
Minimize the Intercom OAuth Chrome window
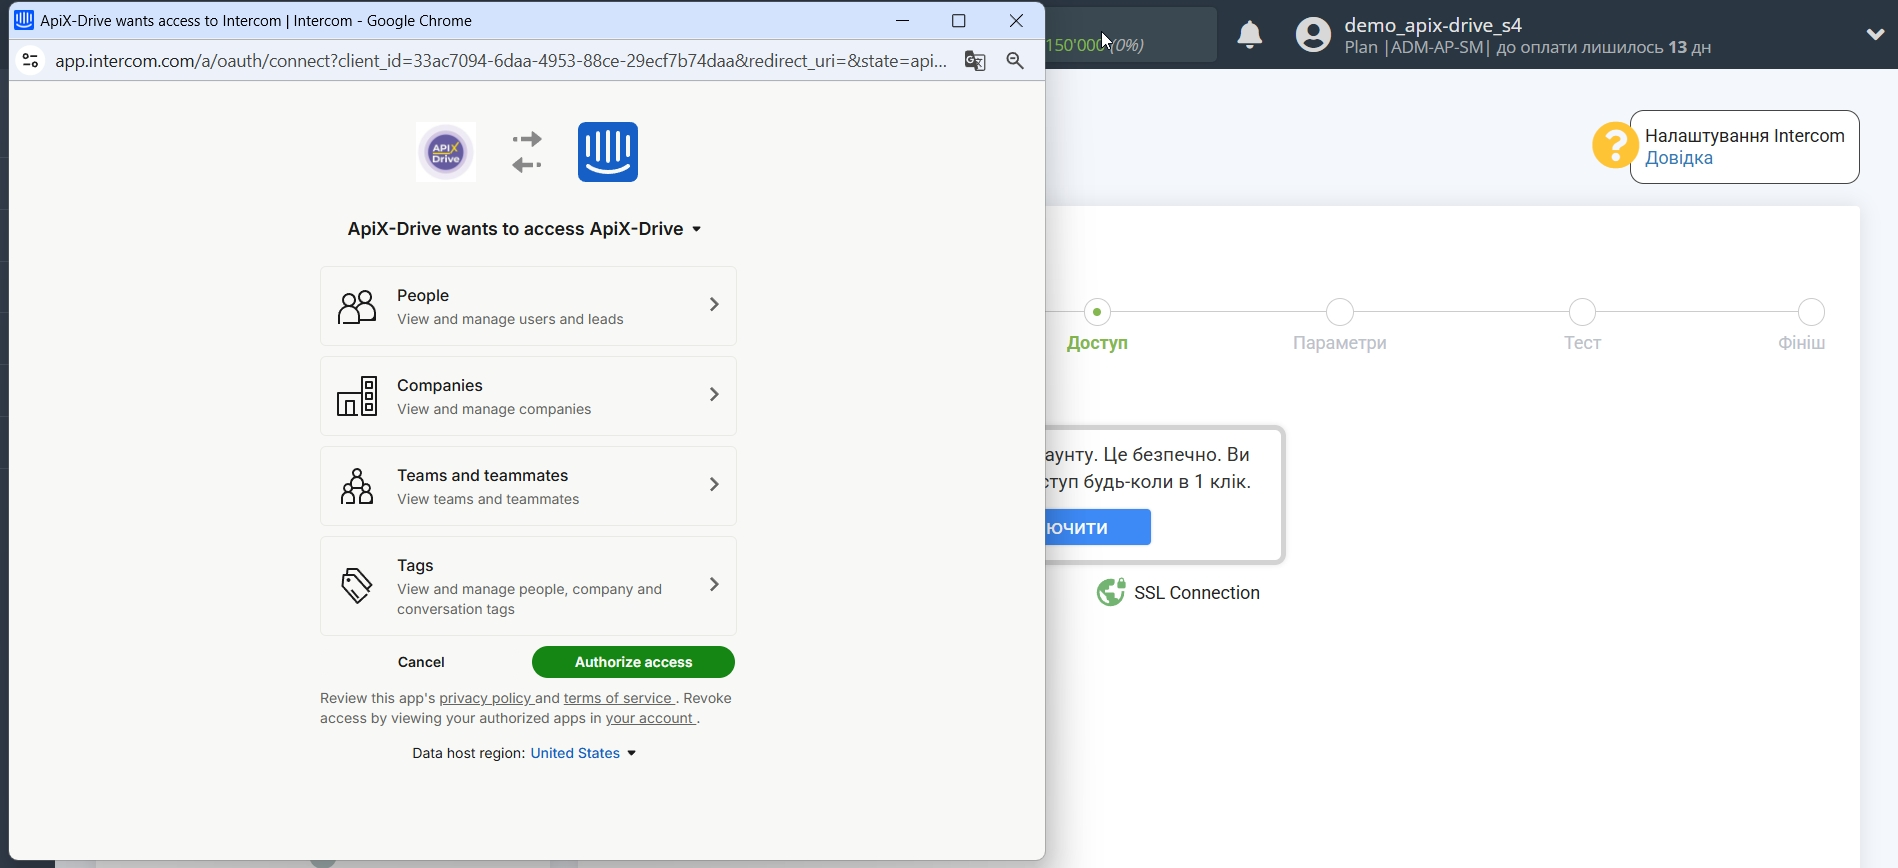pyautogui.click(x=903, y=20)
